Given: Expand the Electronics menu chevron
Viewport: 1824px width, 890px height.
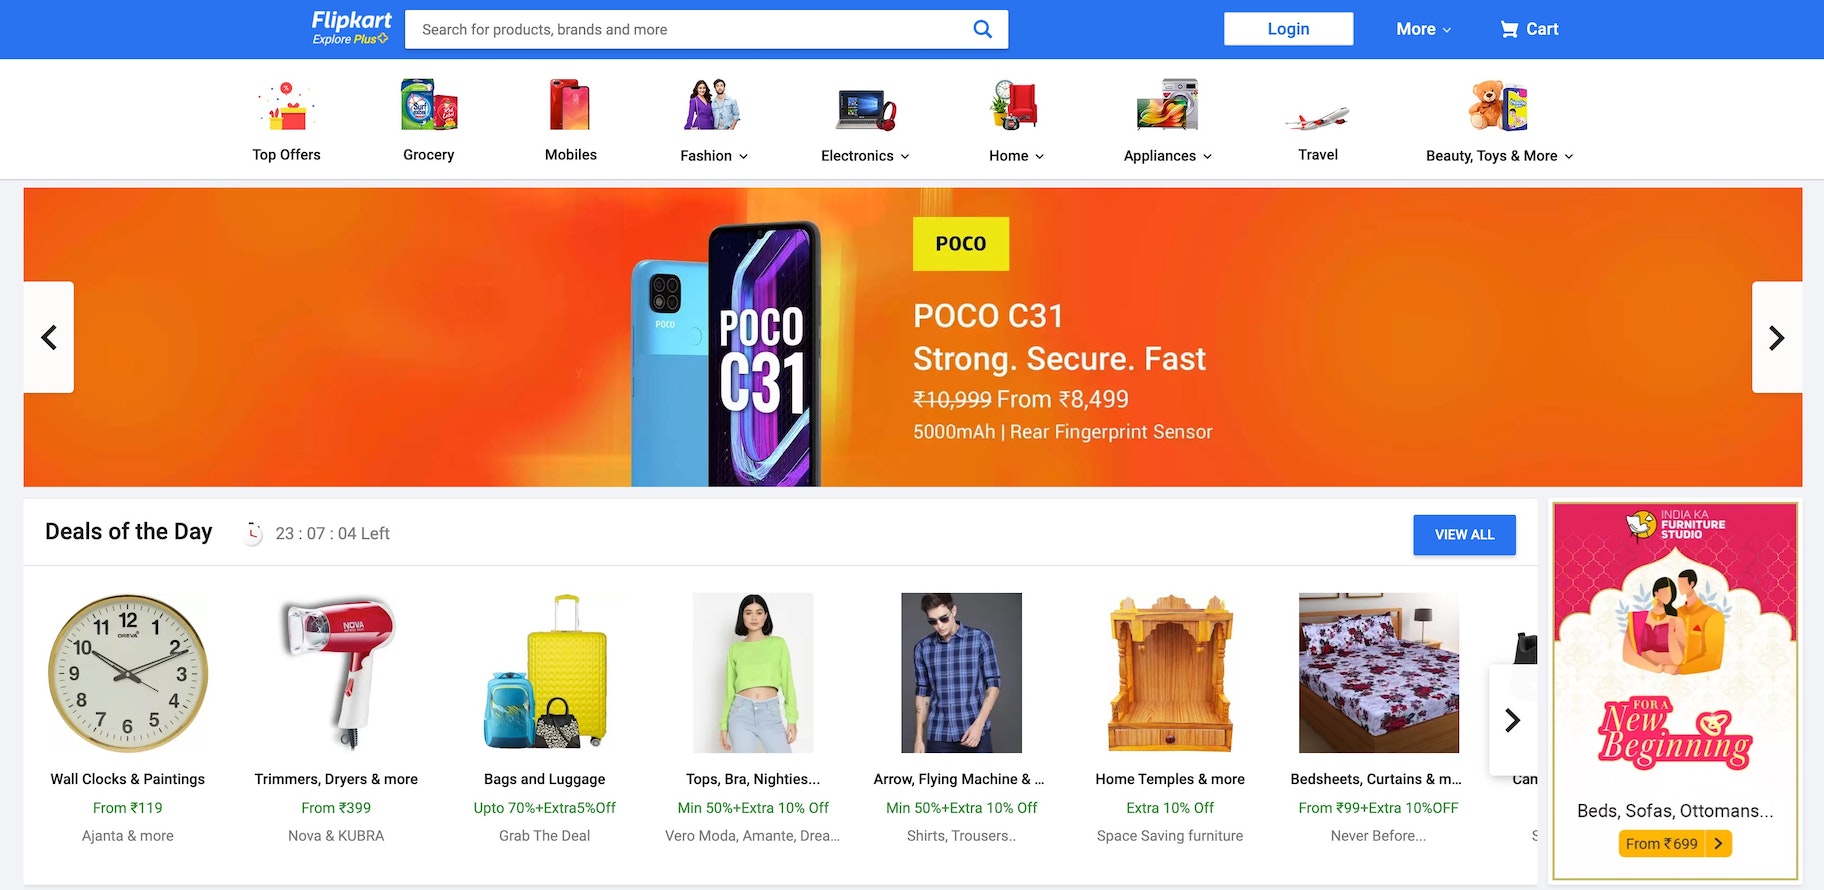Looking at the screenshot, I should click(905, 157).
